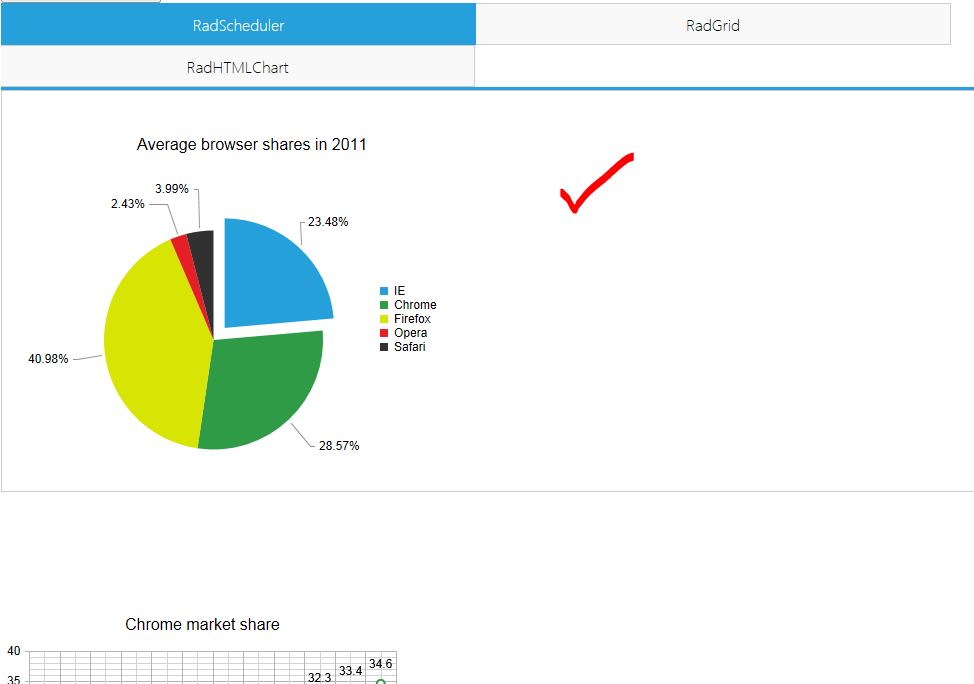Toggle the Firefox legend label
Screen dimensions: 974x684
[x=412, y=319]
